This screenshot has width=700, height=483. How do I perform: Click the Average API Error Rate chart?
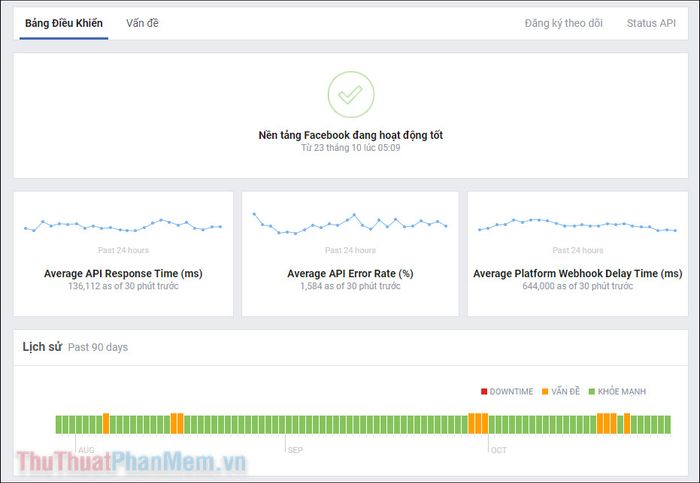click(x=350, y=224)
